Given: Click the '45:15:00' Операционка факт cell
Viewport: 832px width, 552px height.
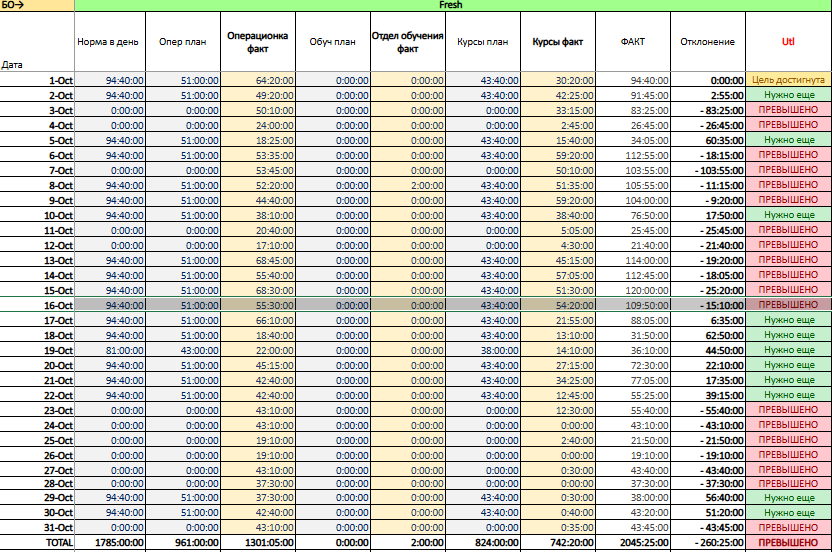Looking at the screenshot, I should click(258, 365).
